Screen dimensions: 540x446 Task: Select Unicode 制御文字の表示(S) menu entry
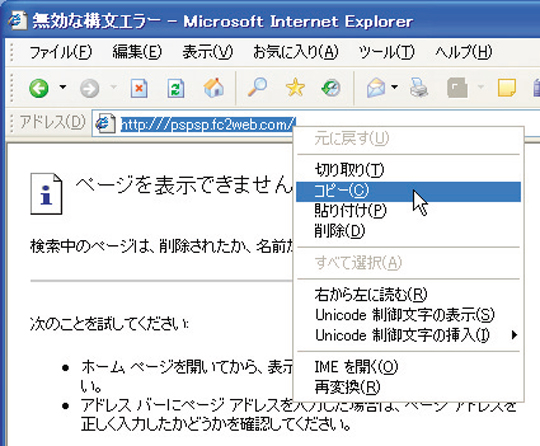coord(408,315)
